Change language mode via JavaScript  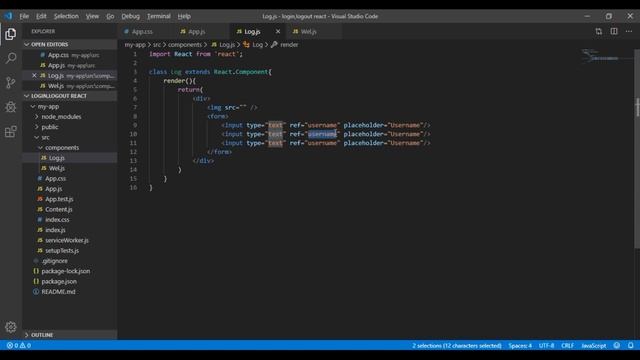pos(593,345)
